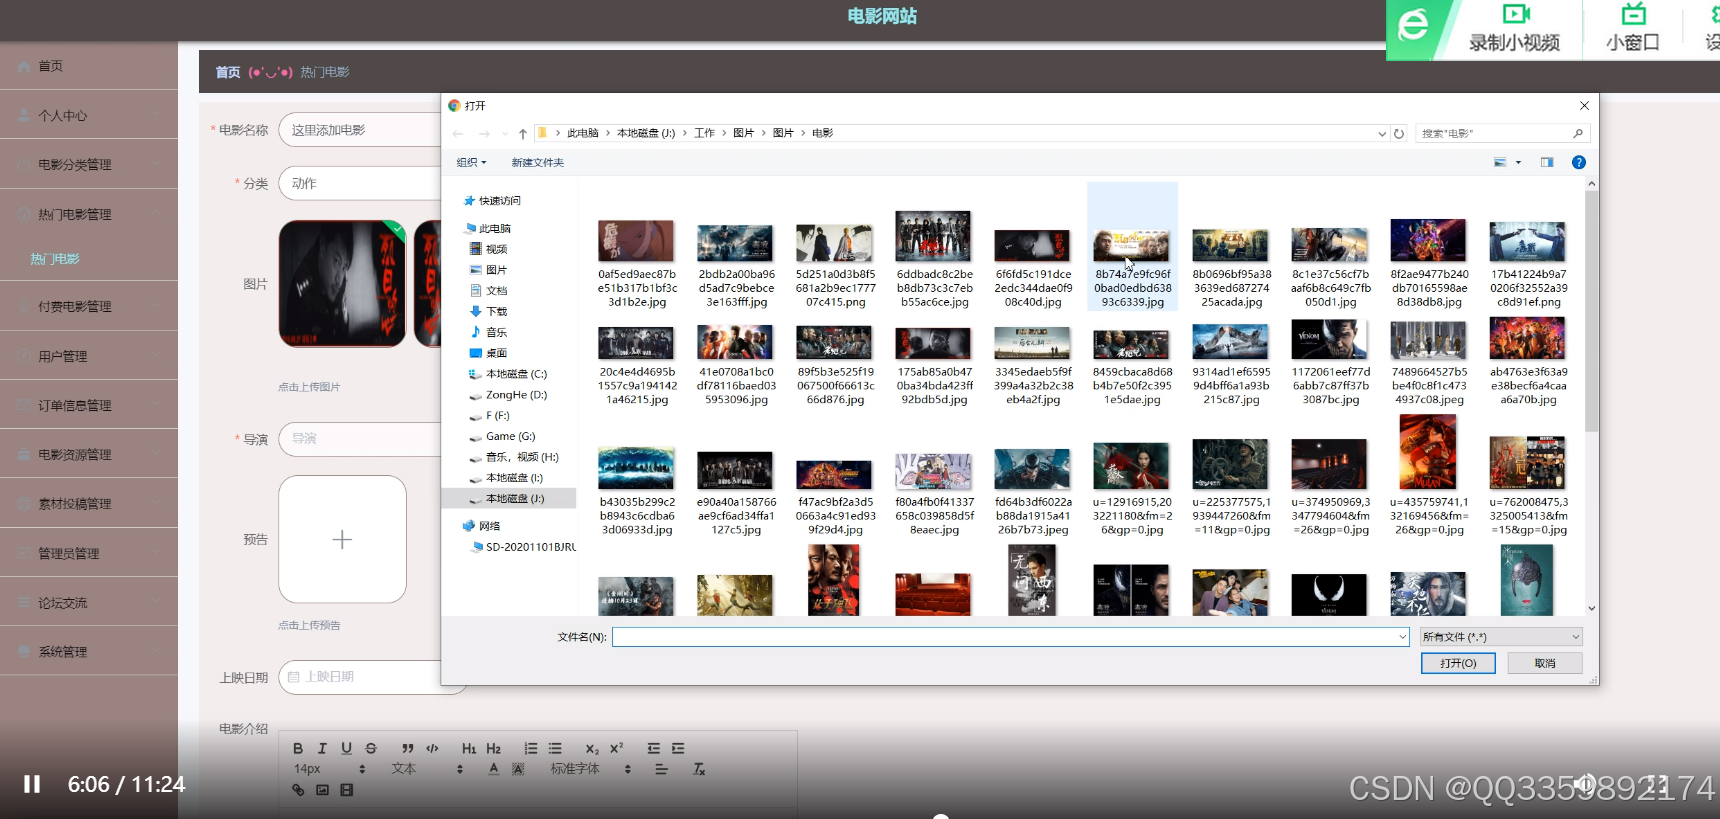Open the font color picker

(x=493, y=769)
